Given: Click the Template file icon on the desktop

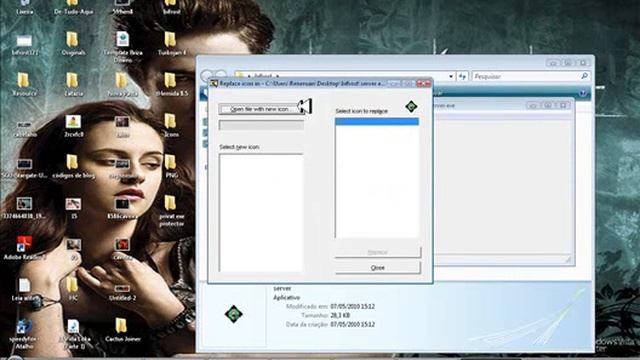Looking at the screenshot, I should 122,48.
